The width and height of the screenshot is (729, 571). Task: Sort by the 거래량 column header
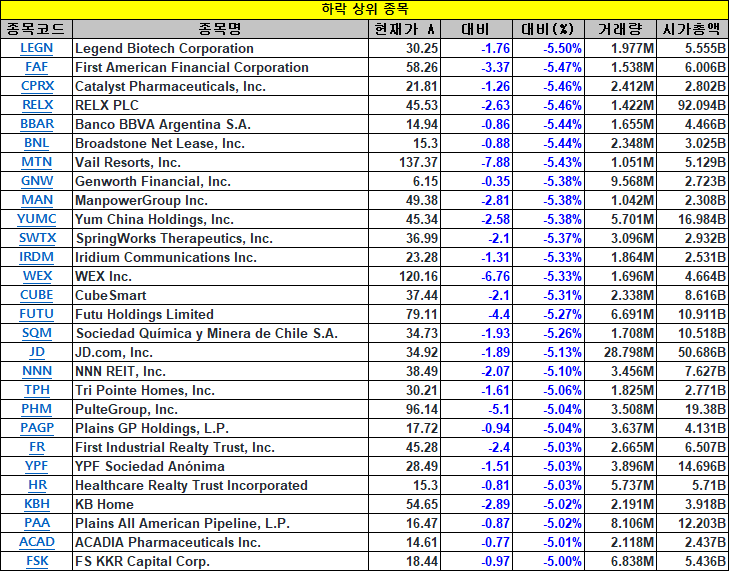620,29
